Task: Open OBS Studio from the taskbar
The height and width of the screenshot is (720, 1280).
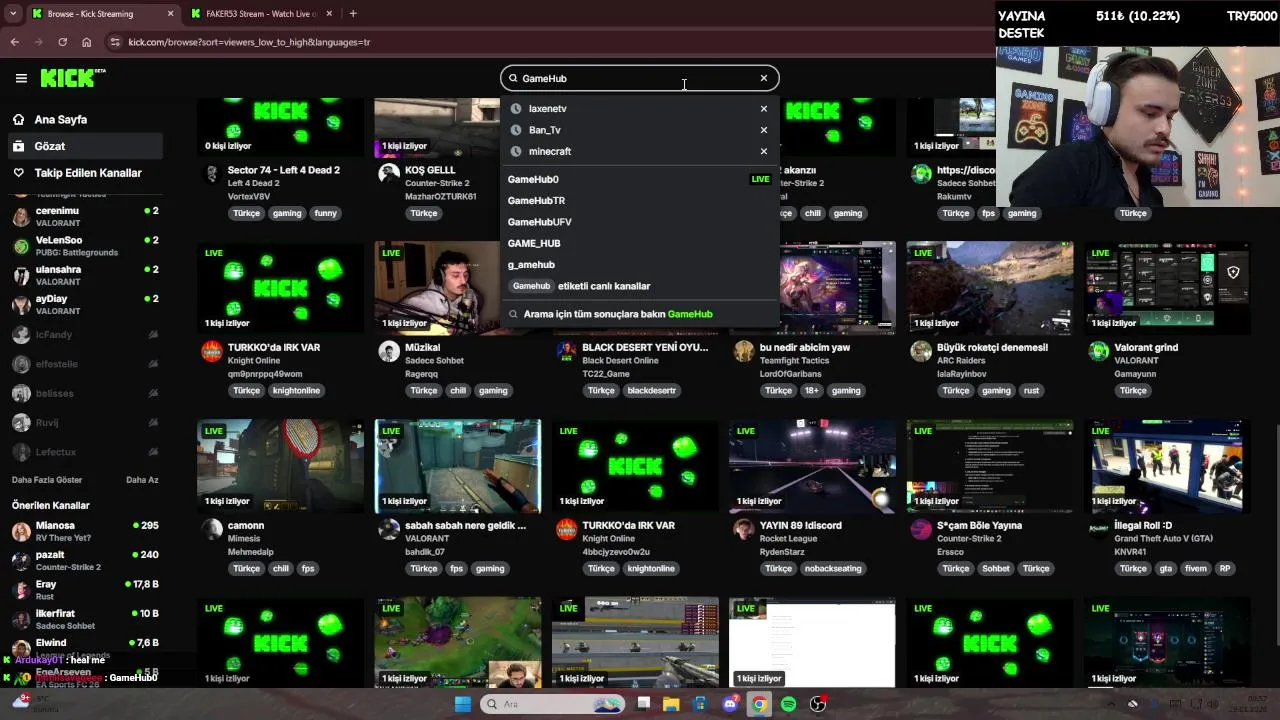Action: pyautogui.click(x=818, y=704)
